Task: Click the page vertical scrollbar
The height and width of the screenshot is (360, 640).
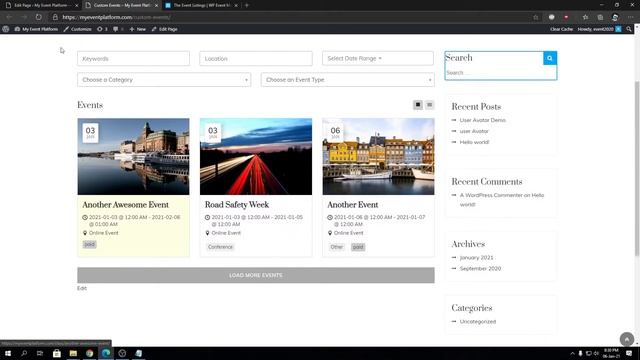Action: tap(637, 169)
